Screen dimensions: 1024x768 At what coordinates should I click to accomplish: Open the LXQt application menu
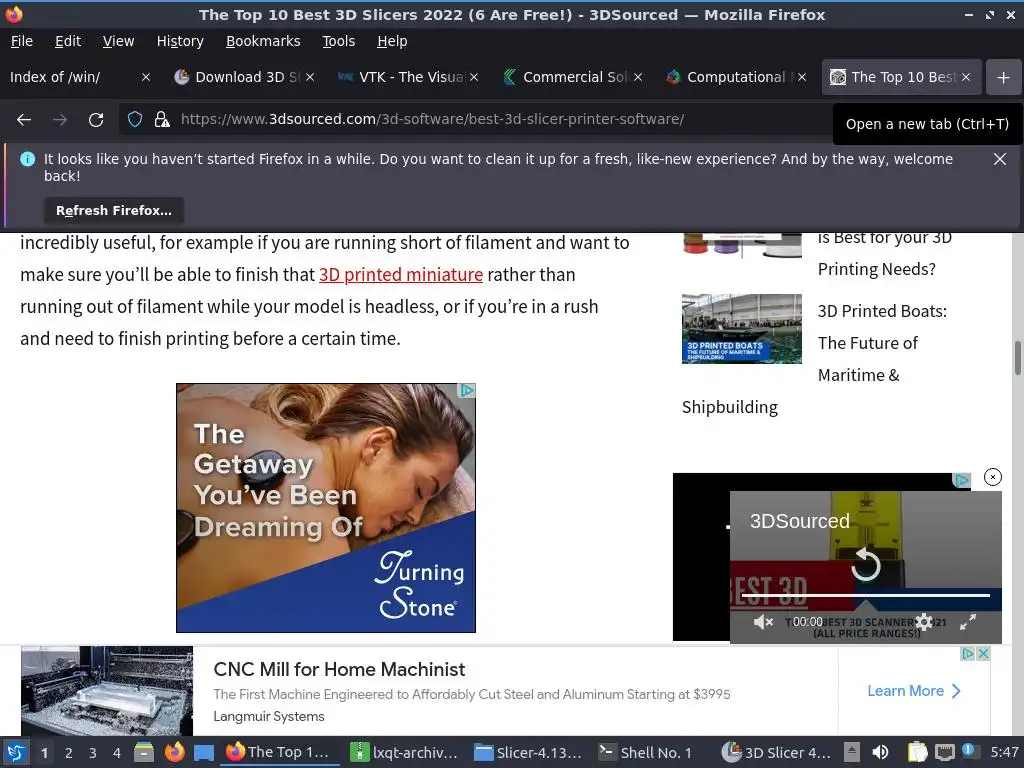tap(16, 752)
